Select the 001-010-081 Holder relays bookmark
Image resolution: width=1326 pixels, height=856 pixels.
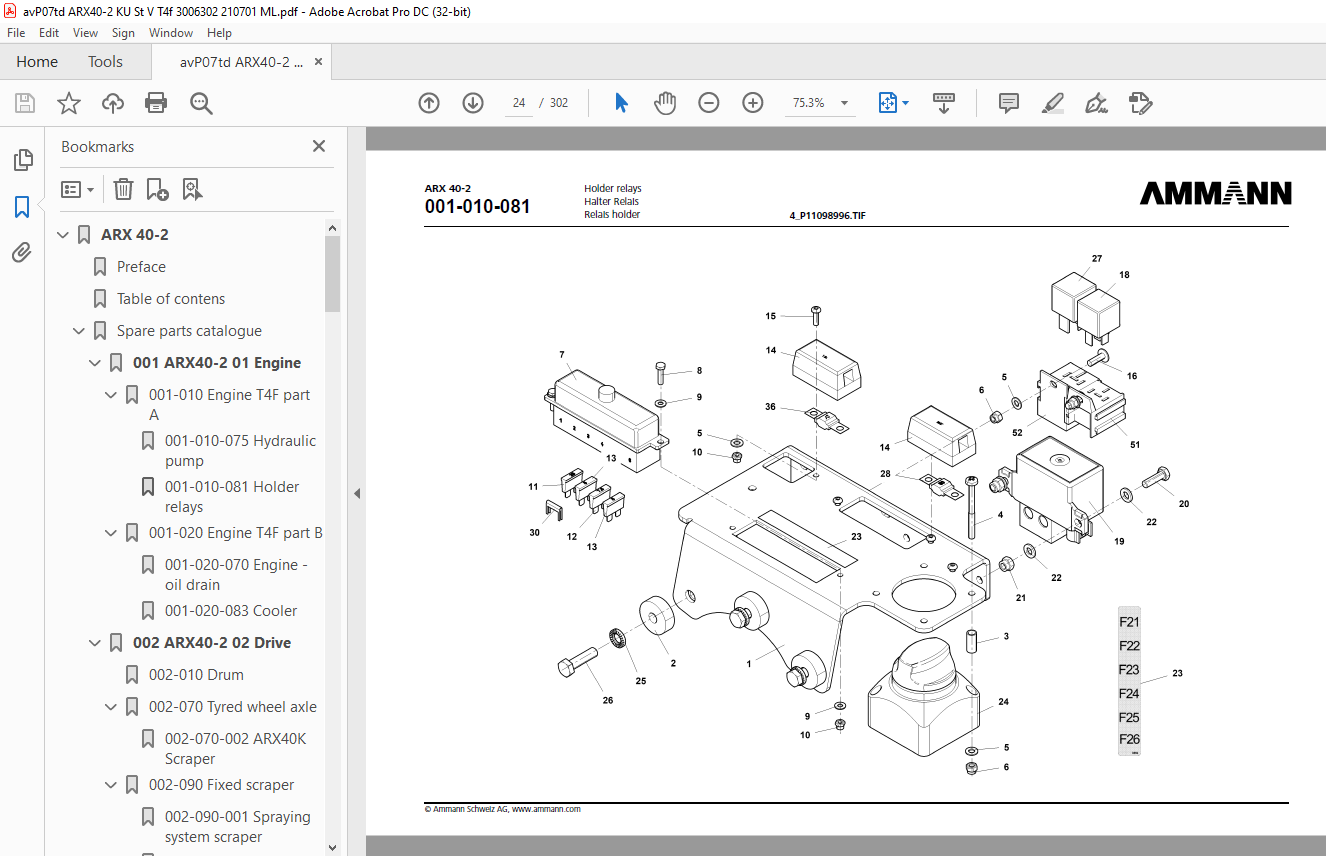tap(232, 497)
